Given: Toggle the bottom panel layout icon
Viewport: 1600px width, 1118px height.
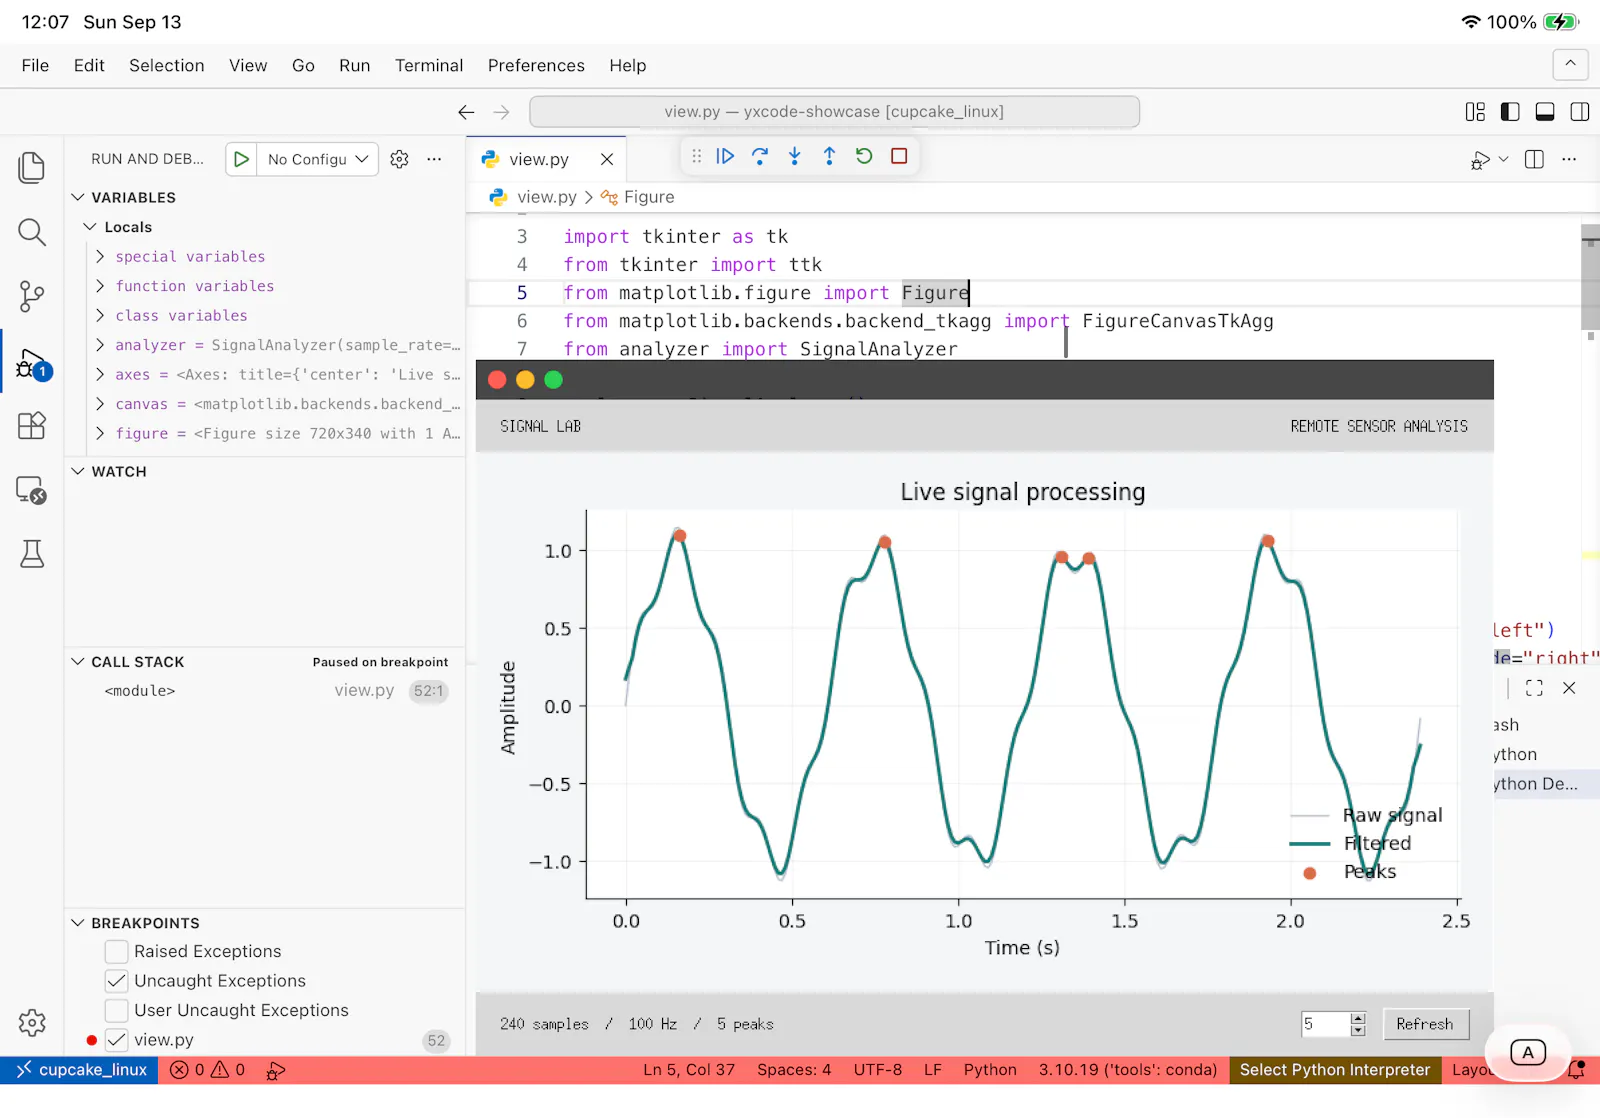Looking at the screenshot, I should (x=1545, y=112).
